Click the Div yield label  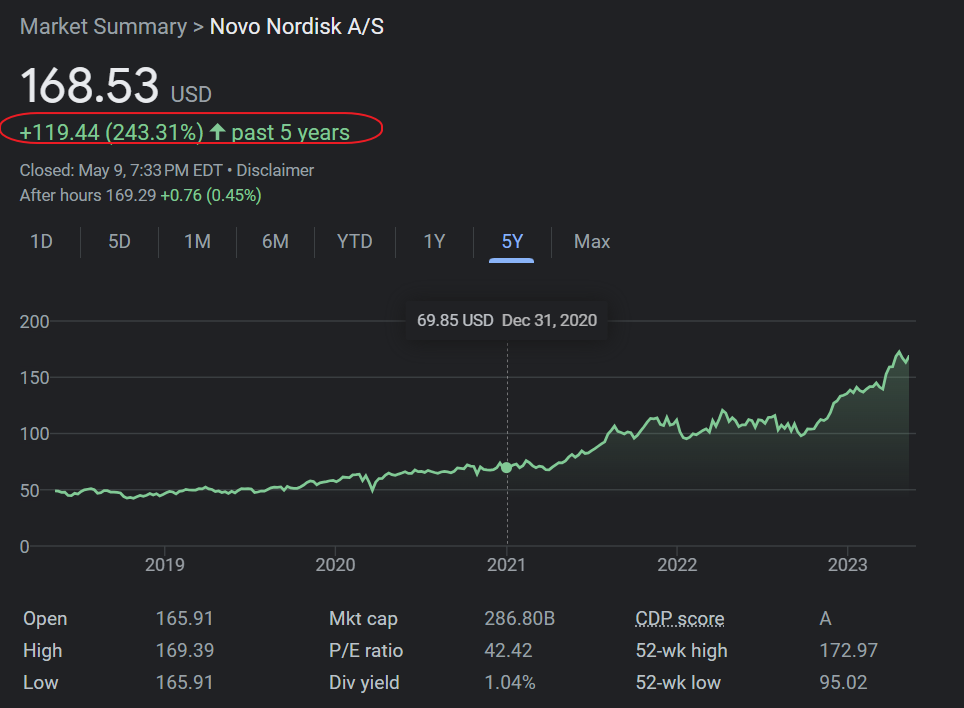point(365,683)
